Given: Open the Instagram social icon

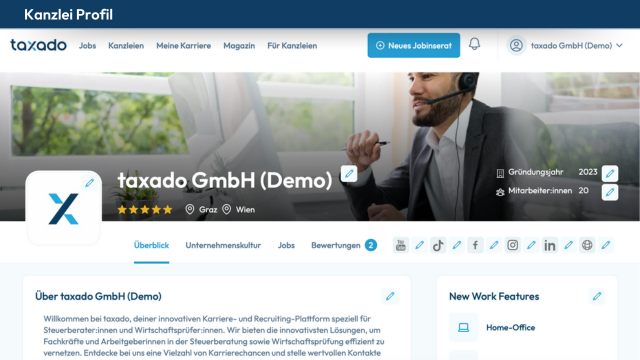Looking at the screenshot, I should [x=513, y=245].
